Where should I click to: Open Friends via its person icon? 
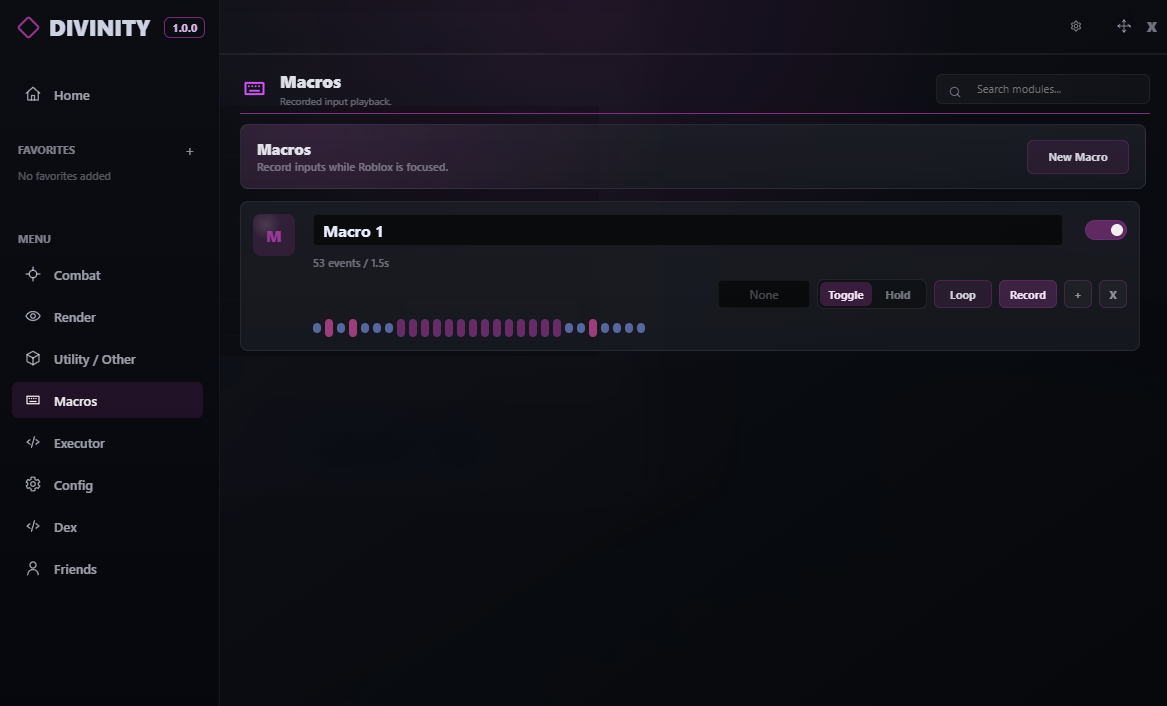33,568
